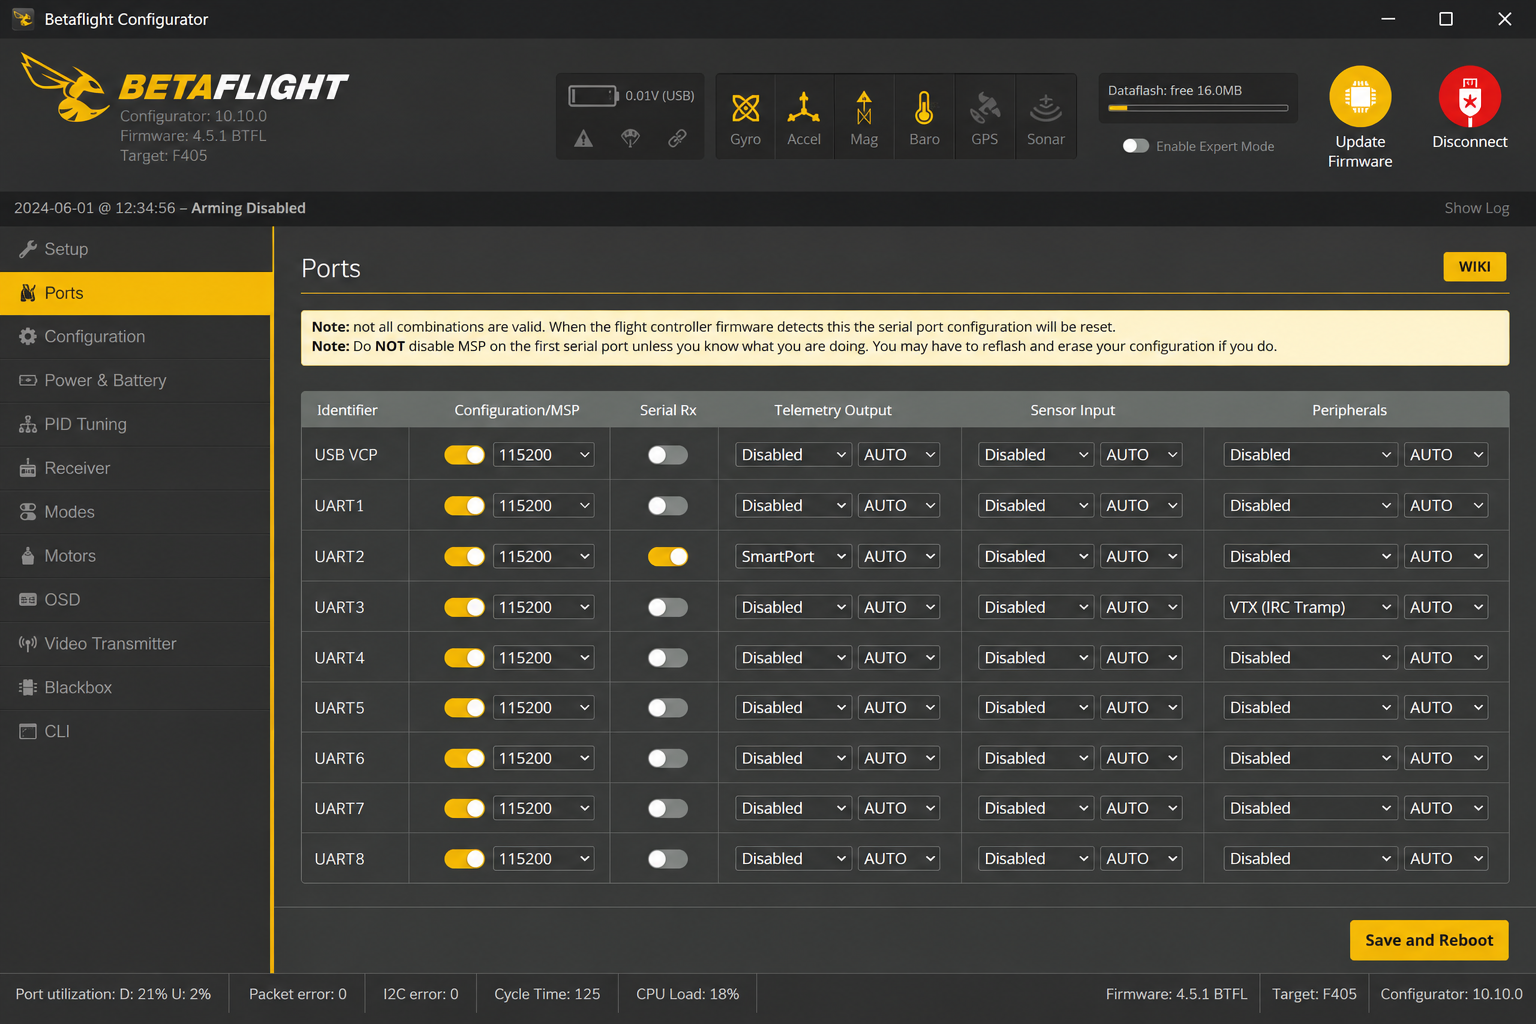Screen dimensions: 1536x1024
Task: Open UART1 Sensor Input Disabled dropdown
Action: pos(1036,506)
